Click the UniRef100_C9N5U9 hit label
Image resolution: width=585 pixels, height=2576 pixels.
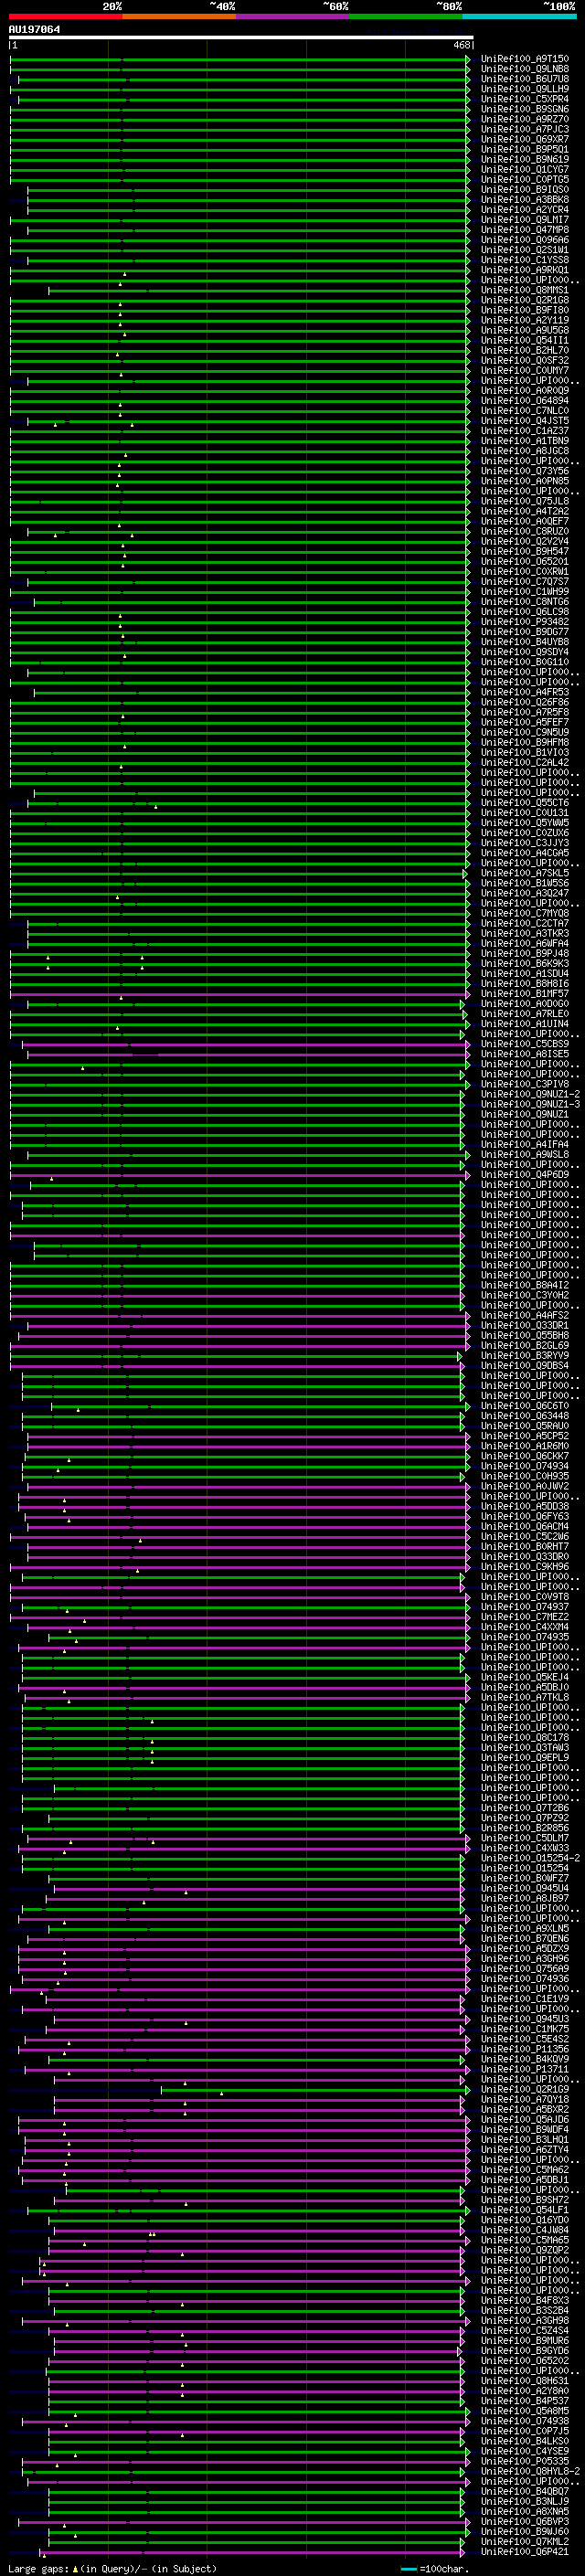(525, 732)
